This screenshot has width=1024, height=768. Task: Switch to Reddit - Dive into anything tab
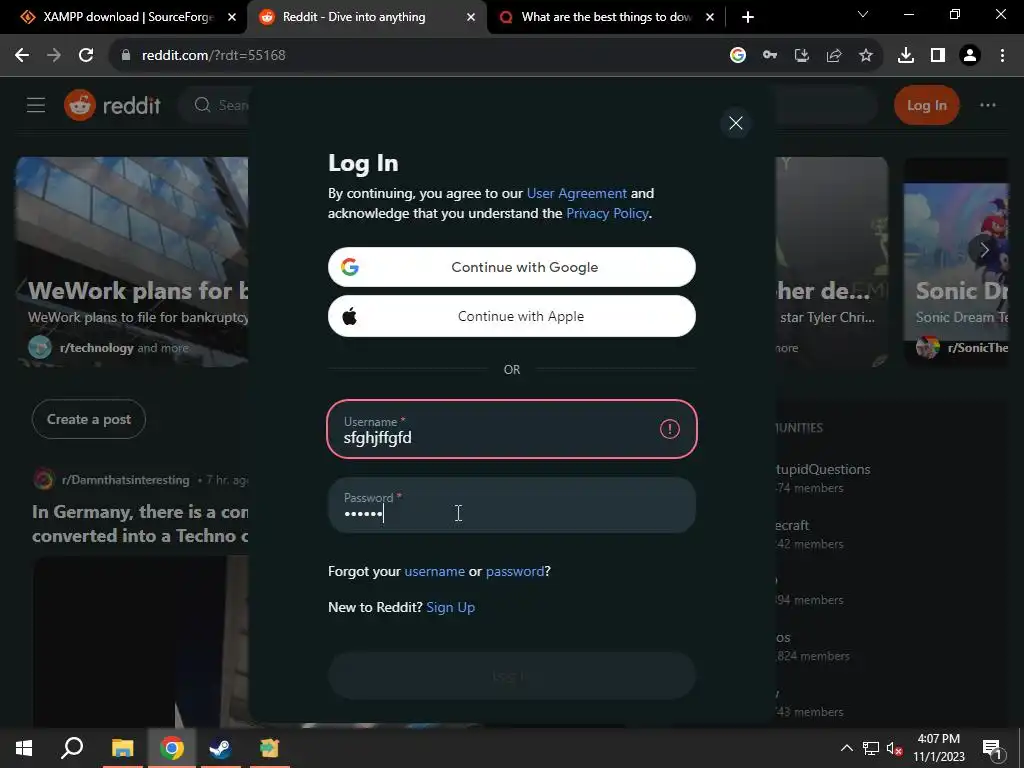(x=366, y=17)
